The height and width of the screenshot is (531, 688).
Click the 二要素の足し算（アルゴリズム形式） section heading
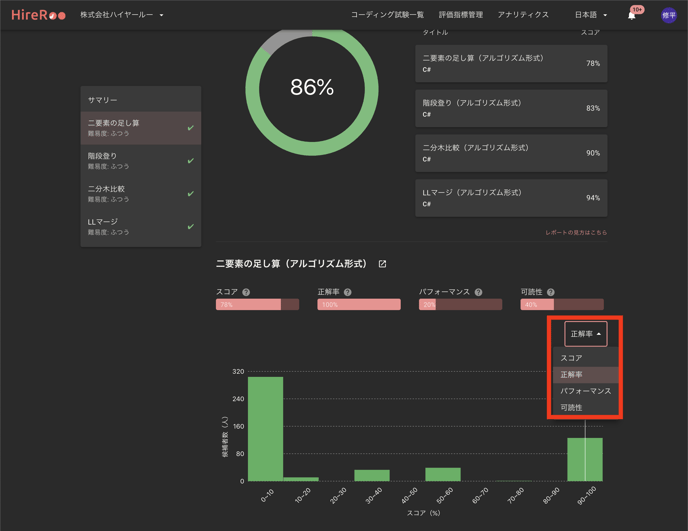pyautogui.click(x=291, y=264)
